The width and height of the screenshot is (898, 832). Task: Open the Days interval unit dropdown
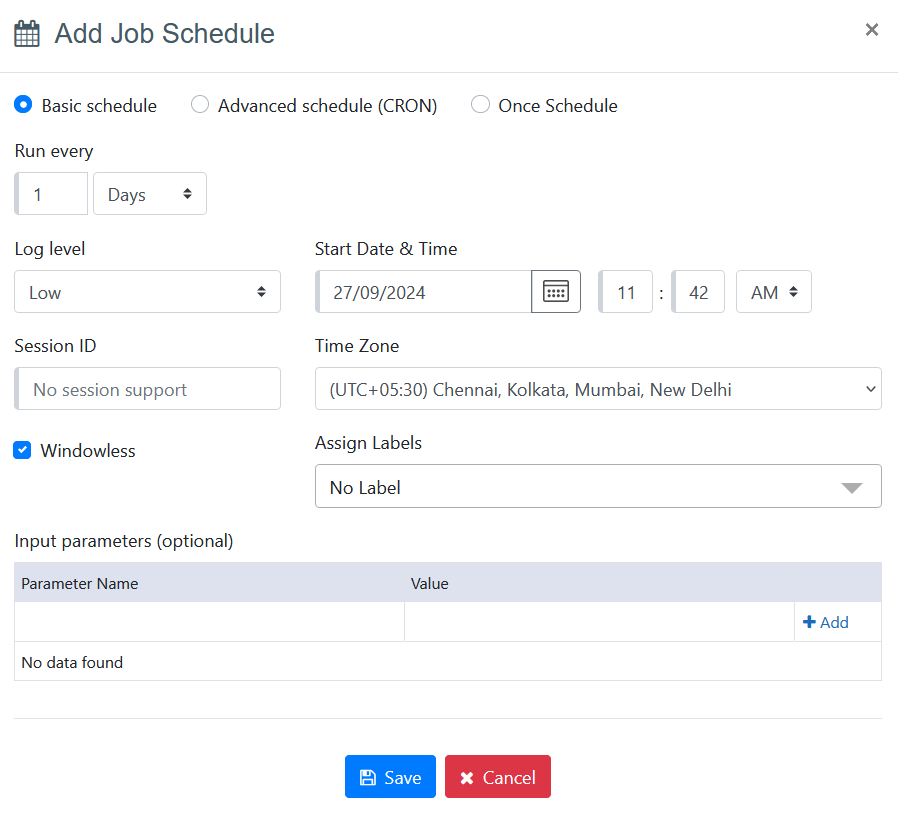click(150, 194)
